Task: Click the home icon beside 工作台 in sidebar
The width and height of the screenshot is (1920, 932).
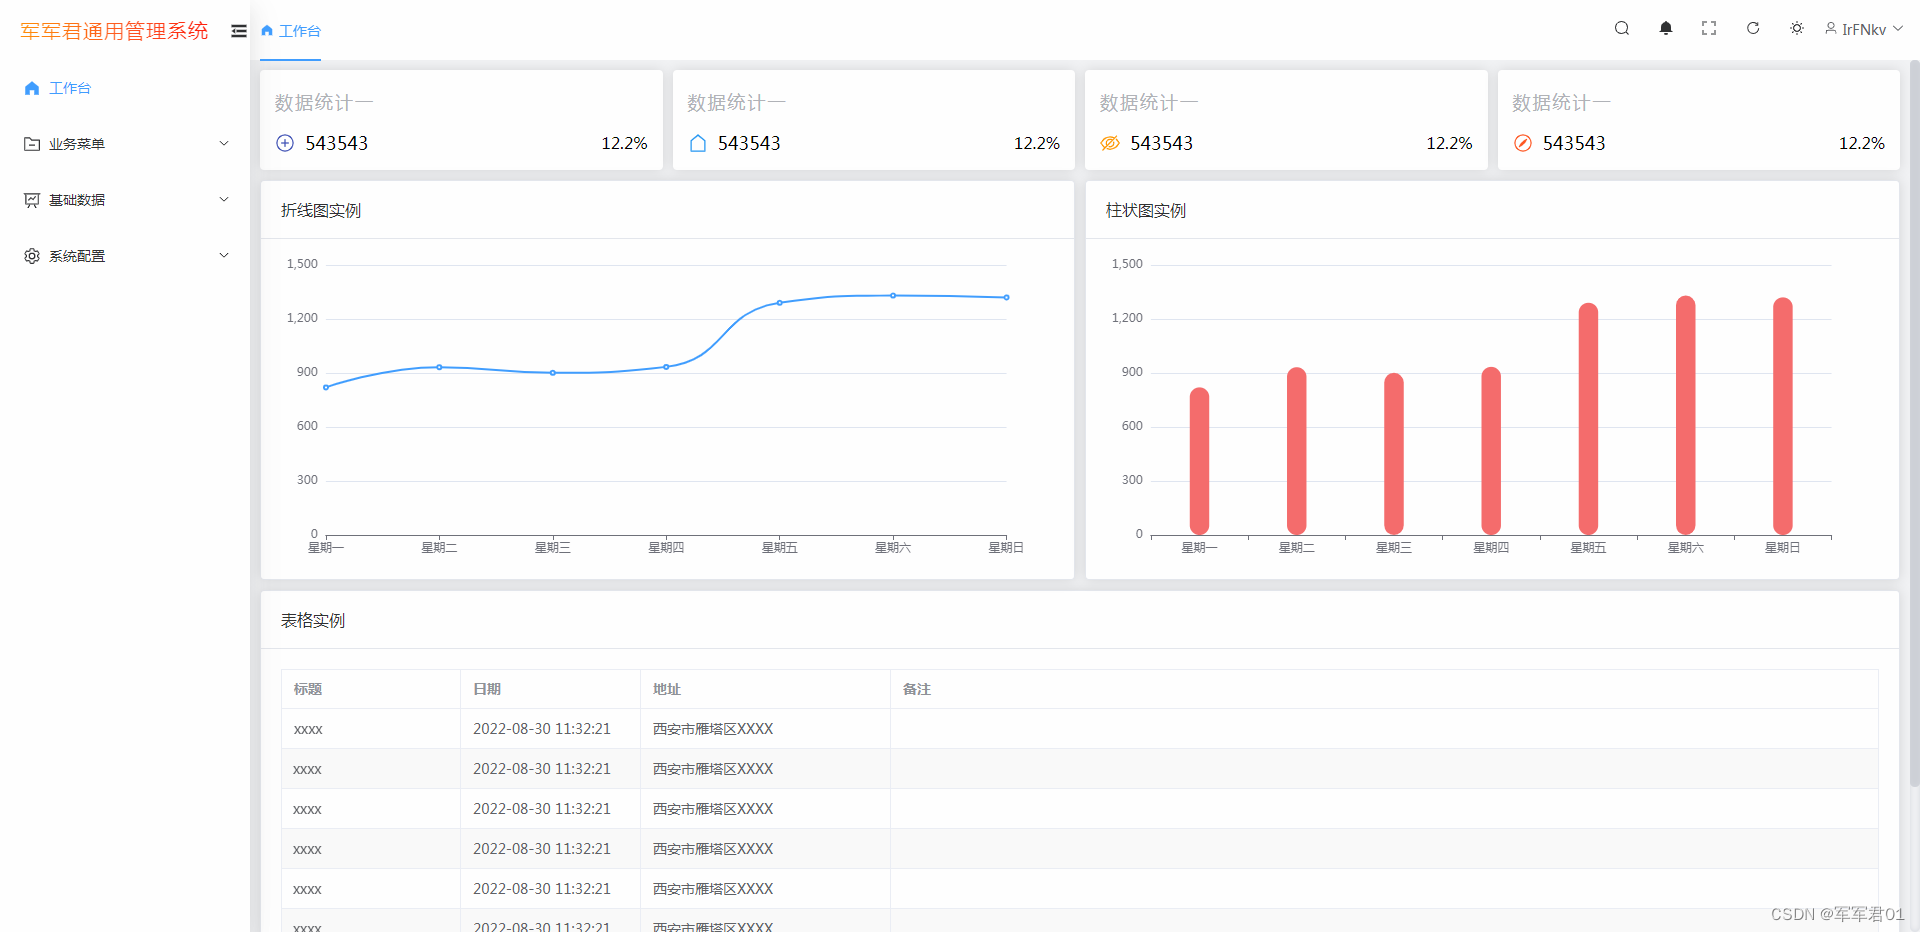Action: (32, 88)
